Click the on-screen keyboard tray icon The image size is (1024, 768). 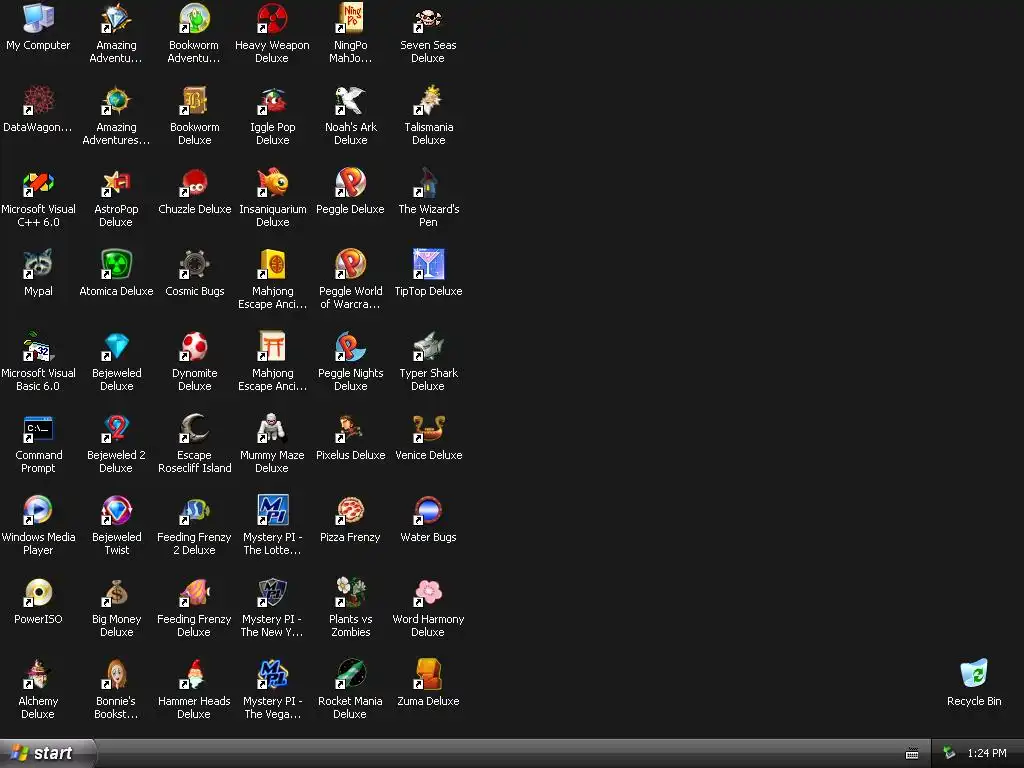click(912, 754)
